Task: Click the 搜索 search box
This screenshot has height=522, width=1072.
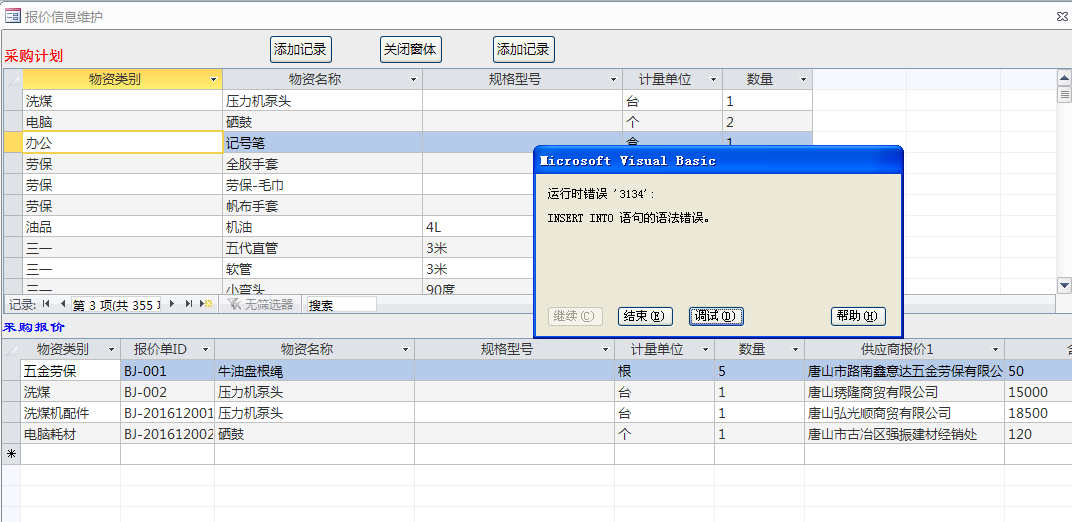Action: coord(340,304)
